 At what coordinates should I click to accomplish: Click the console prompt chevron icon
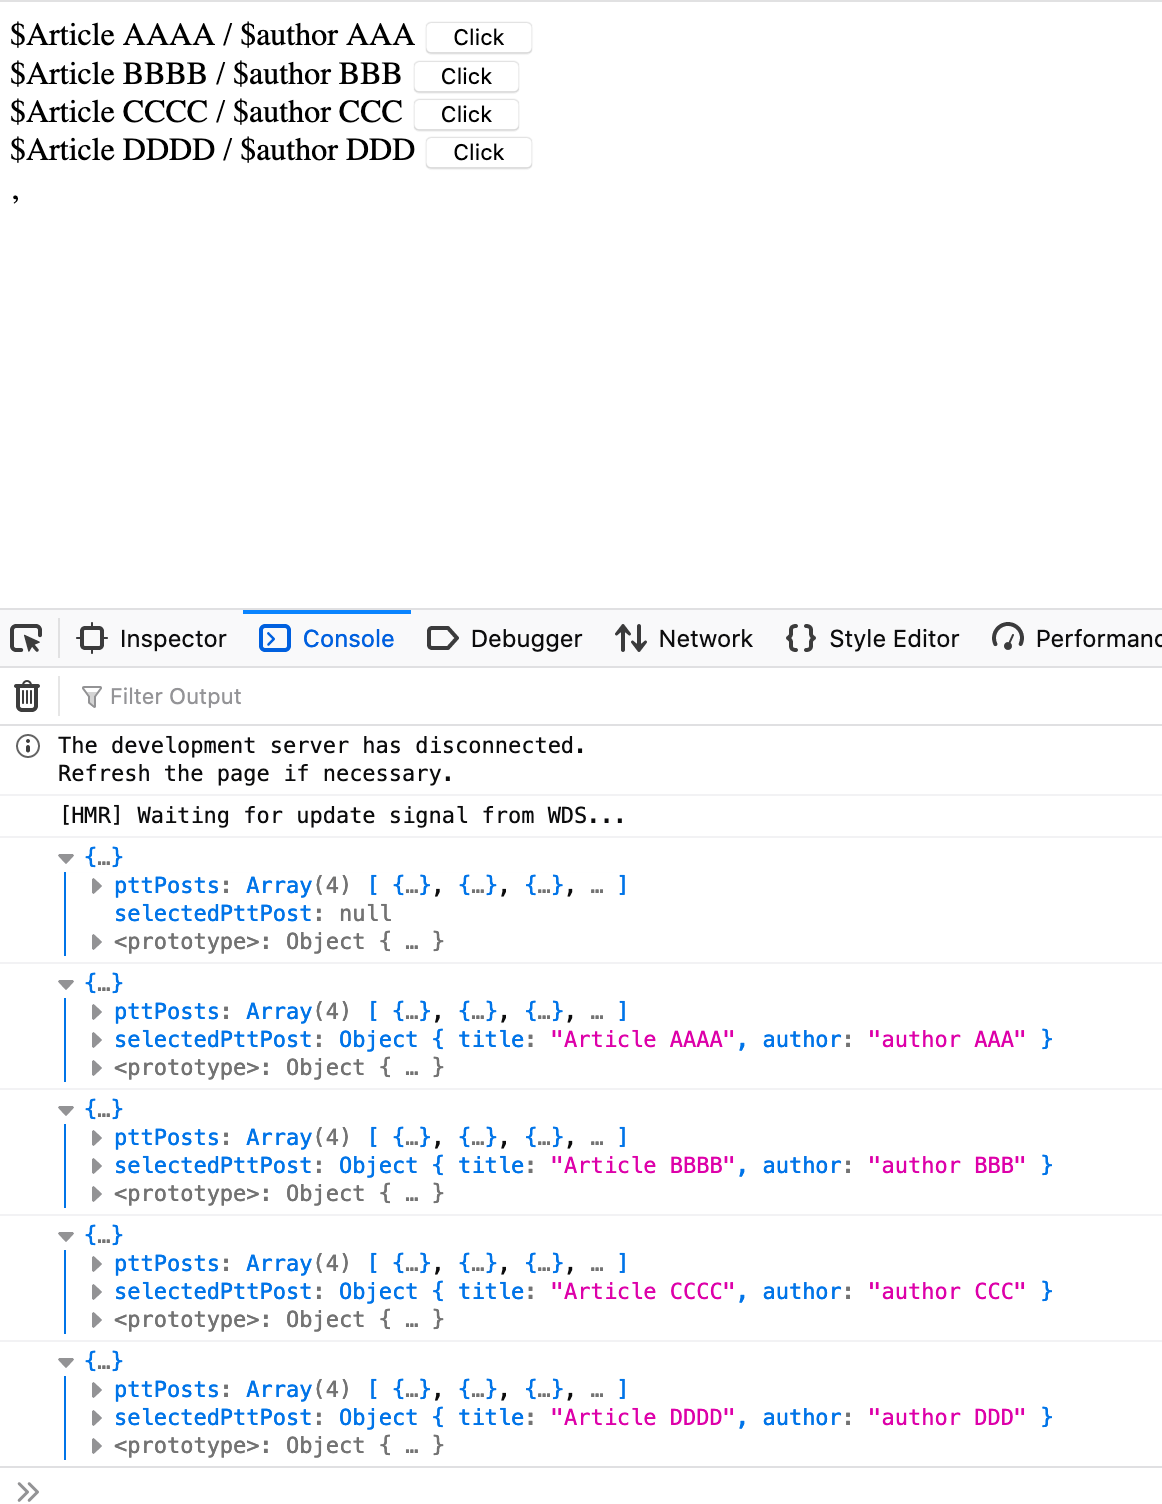(x=28, y=1491)
